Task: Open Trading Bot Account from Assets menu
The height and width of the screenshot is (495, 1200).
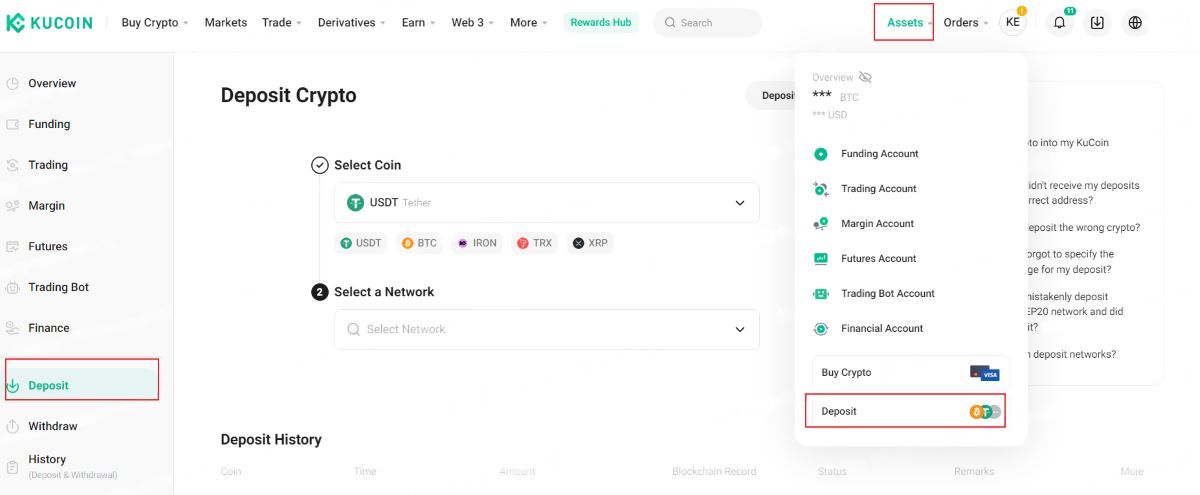Action: (888, 294)
